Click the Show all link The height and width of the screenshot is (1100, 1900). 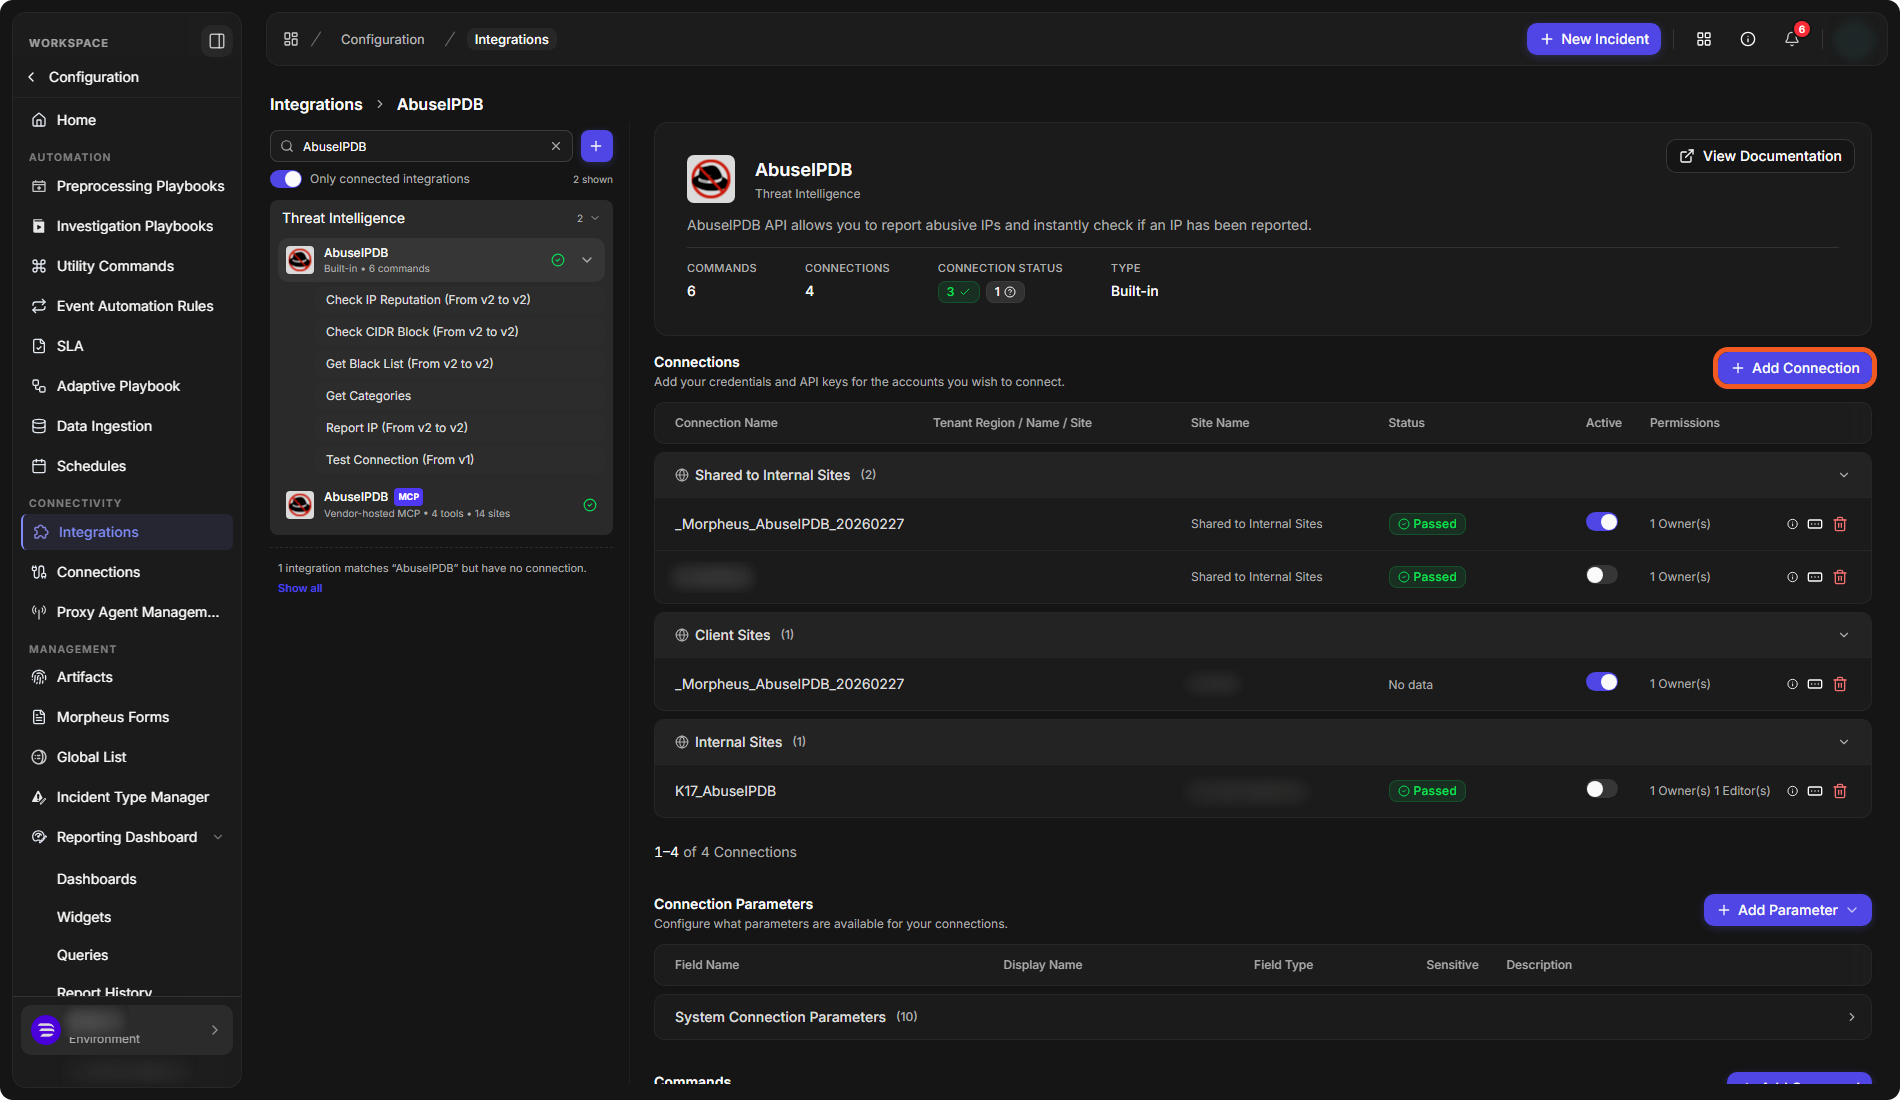tap(300, 588)
